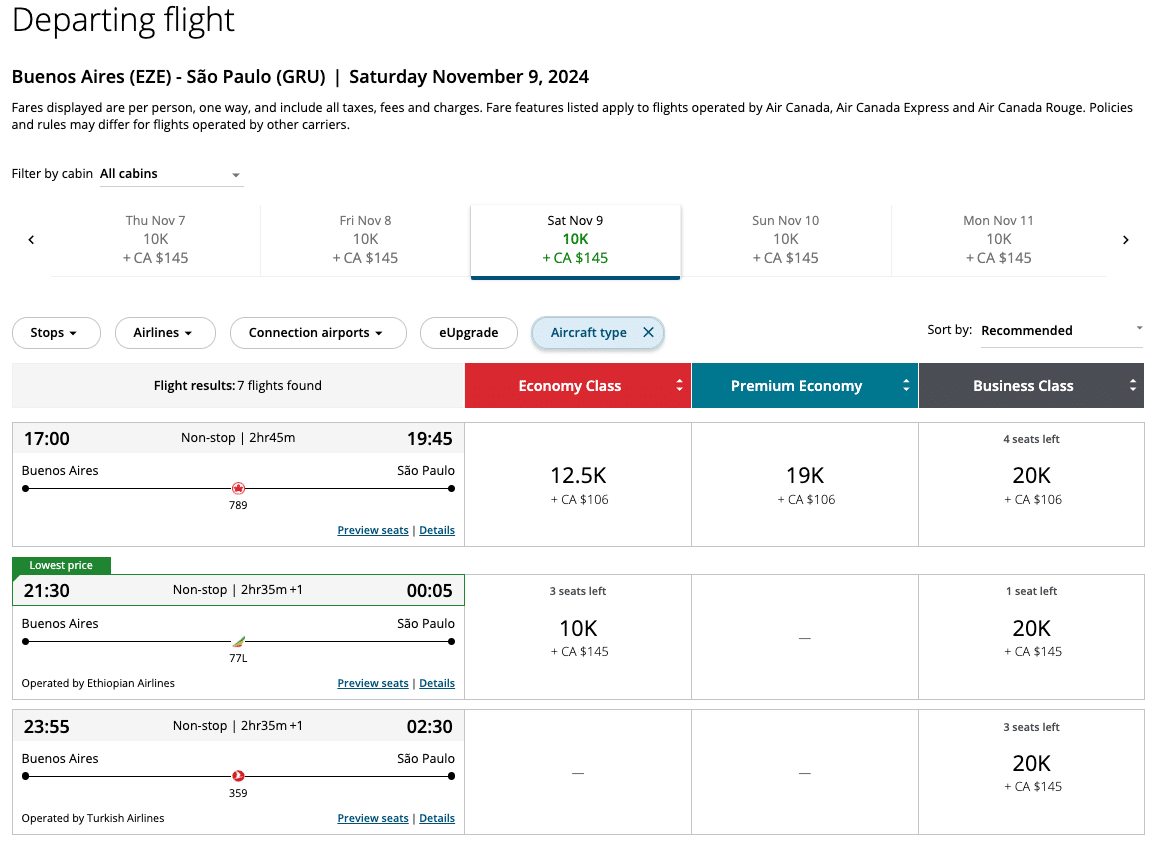Image resolution: width=1154 pixels, height=842 pixels.
Task: Select the Sun Nov 10 date tab
Action: [x=785, y=239]
